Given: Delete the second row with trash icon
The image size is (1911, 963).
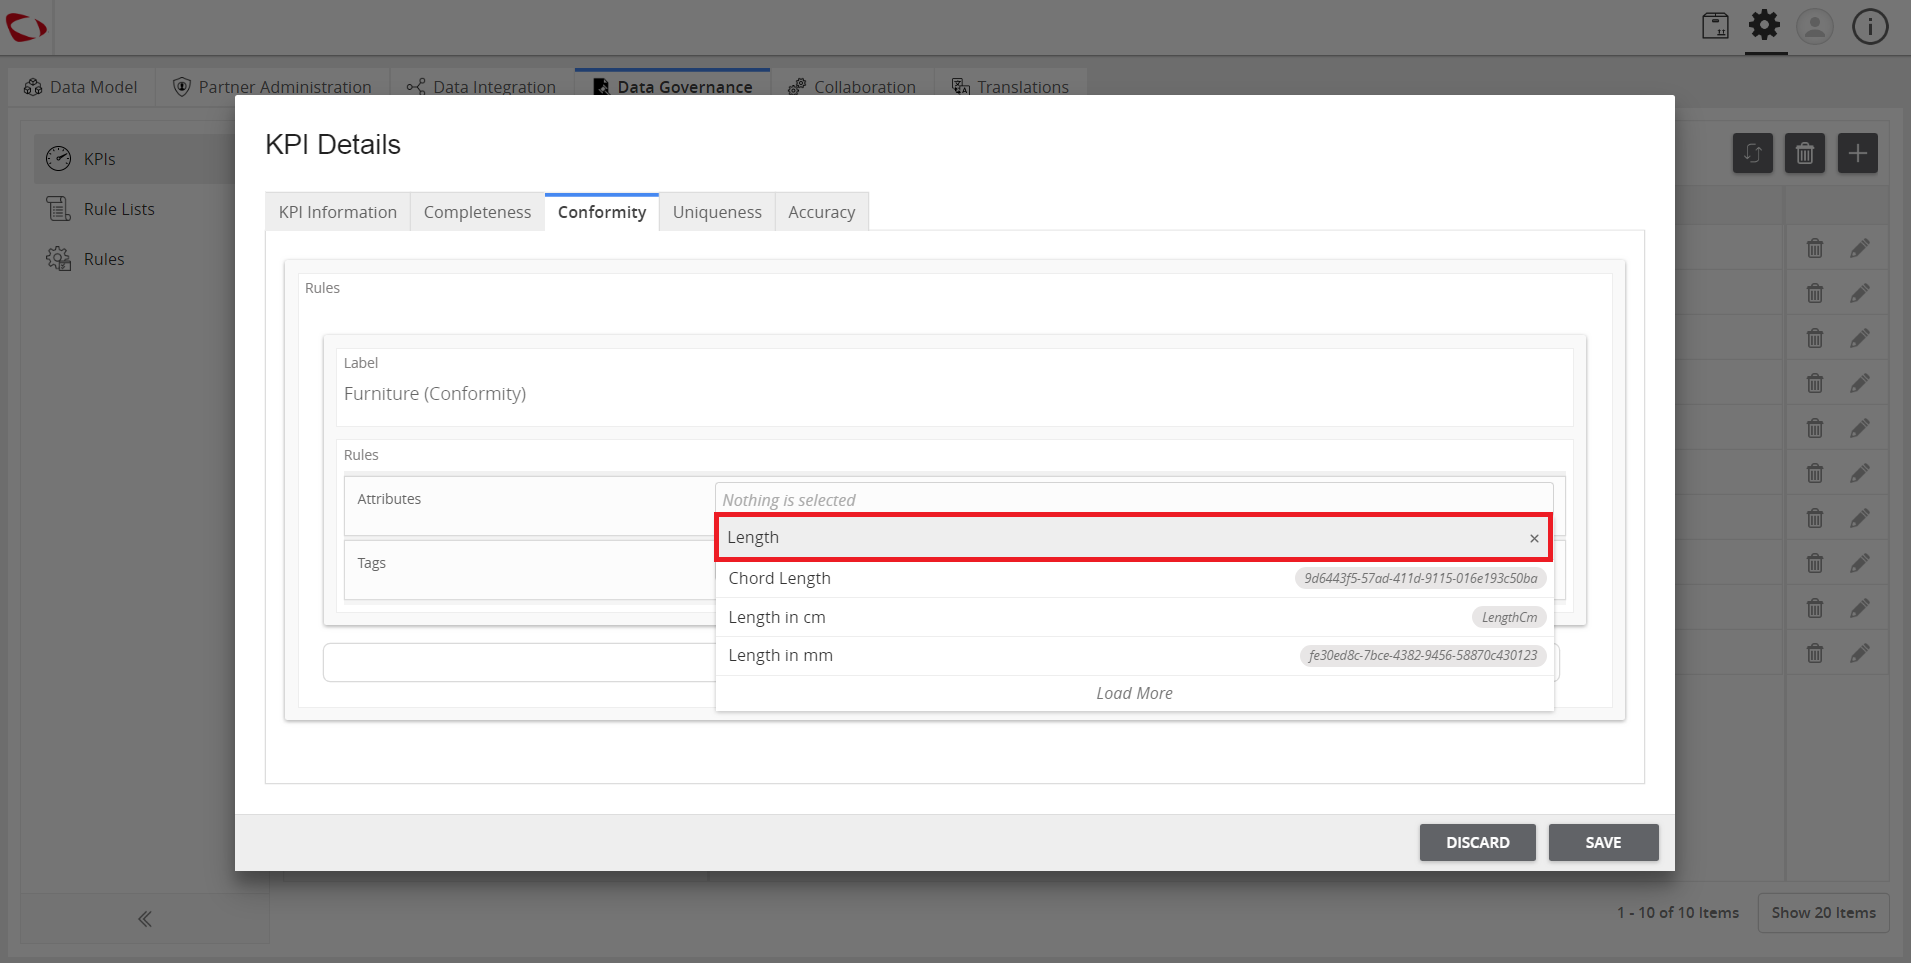Looking at the screenshot, I should [x=1815, y=293].
